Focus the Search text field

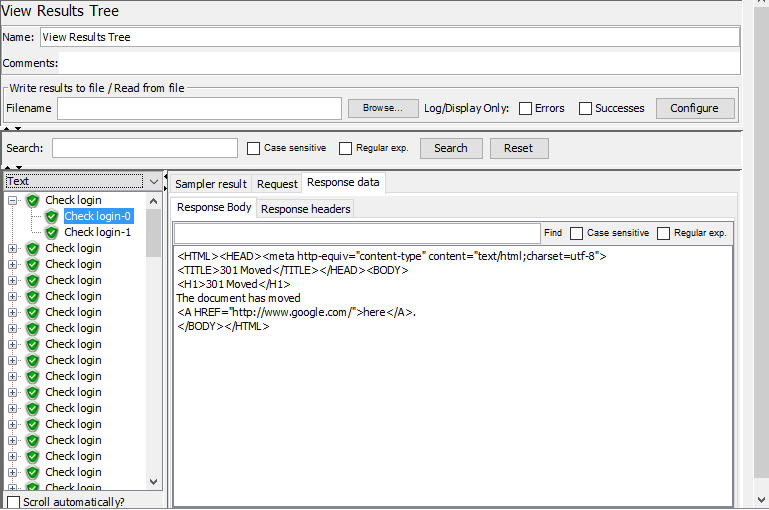[145, 148]
